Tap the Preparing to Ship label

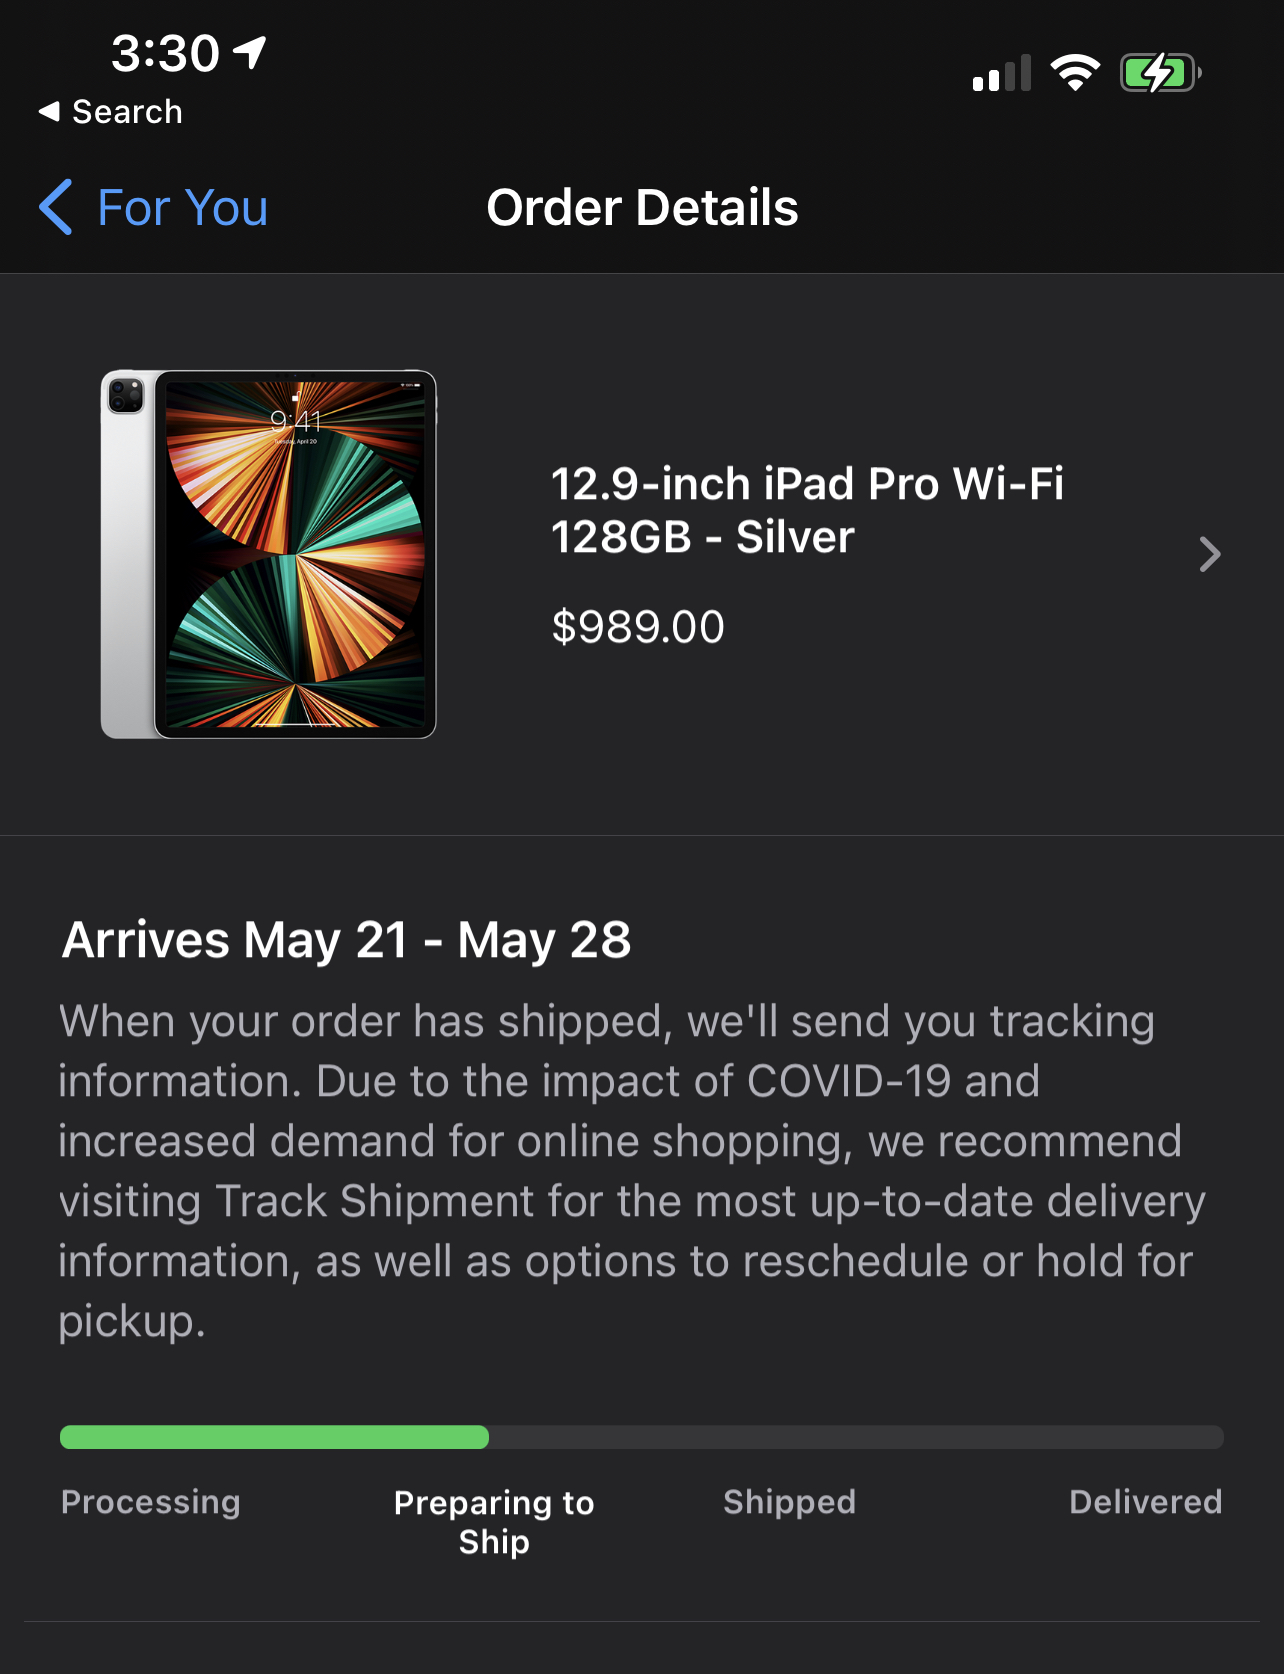point(494,1522)
